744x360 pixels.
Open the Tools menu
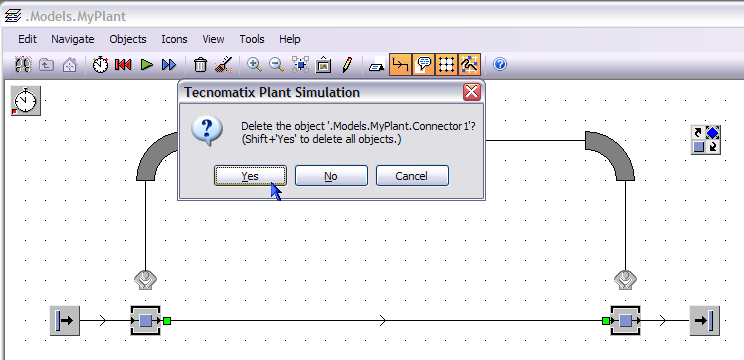click(251, 39)
